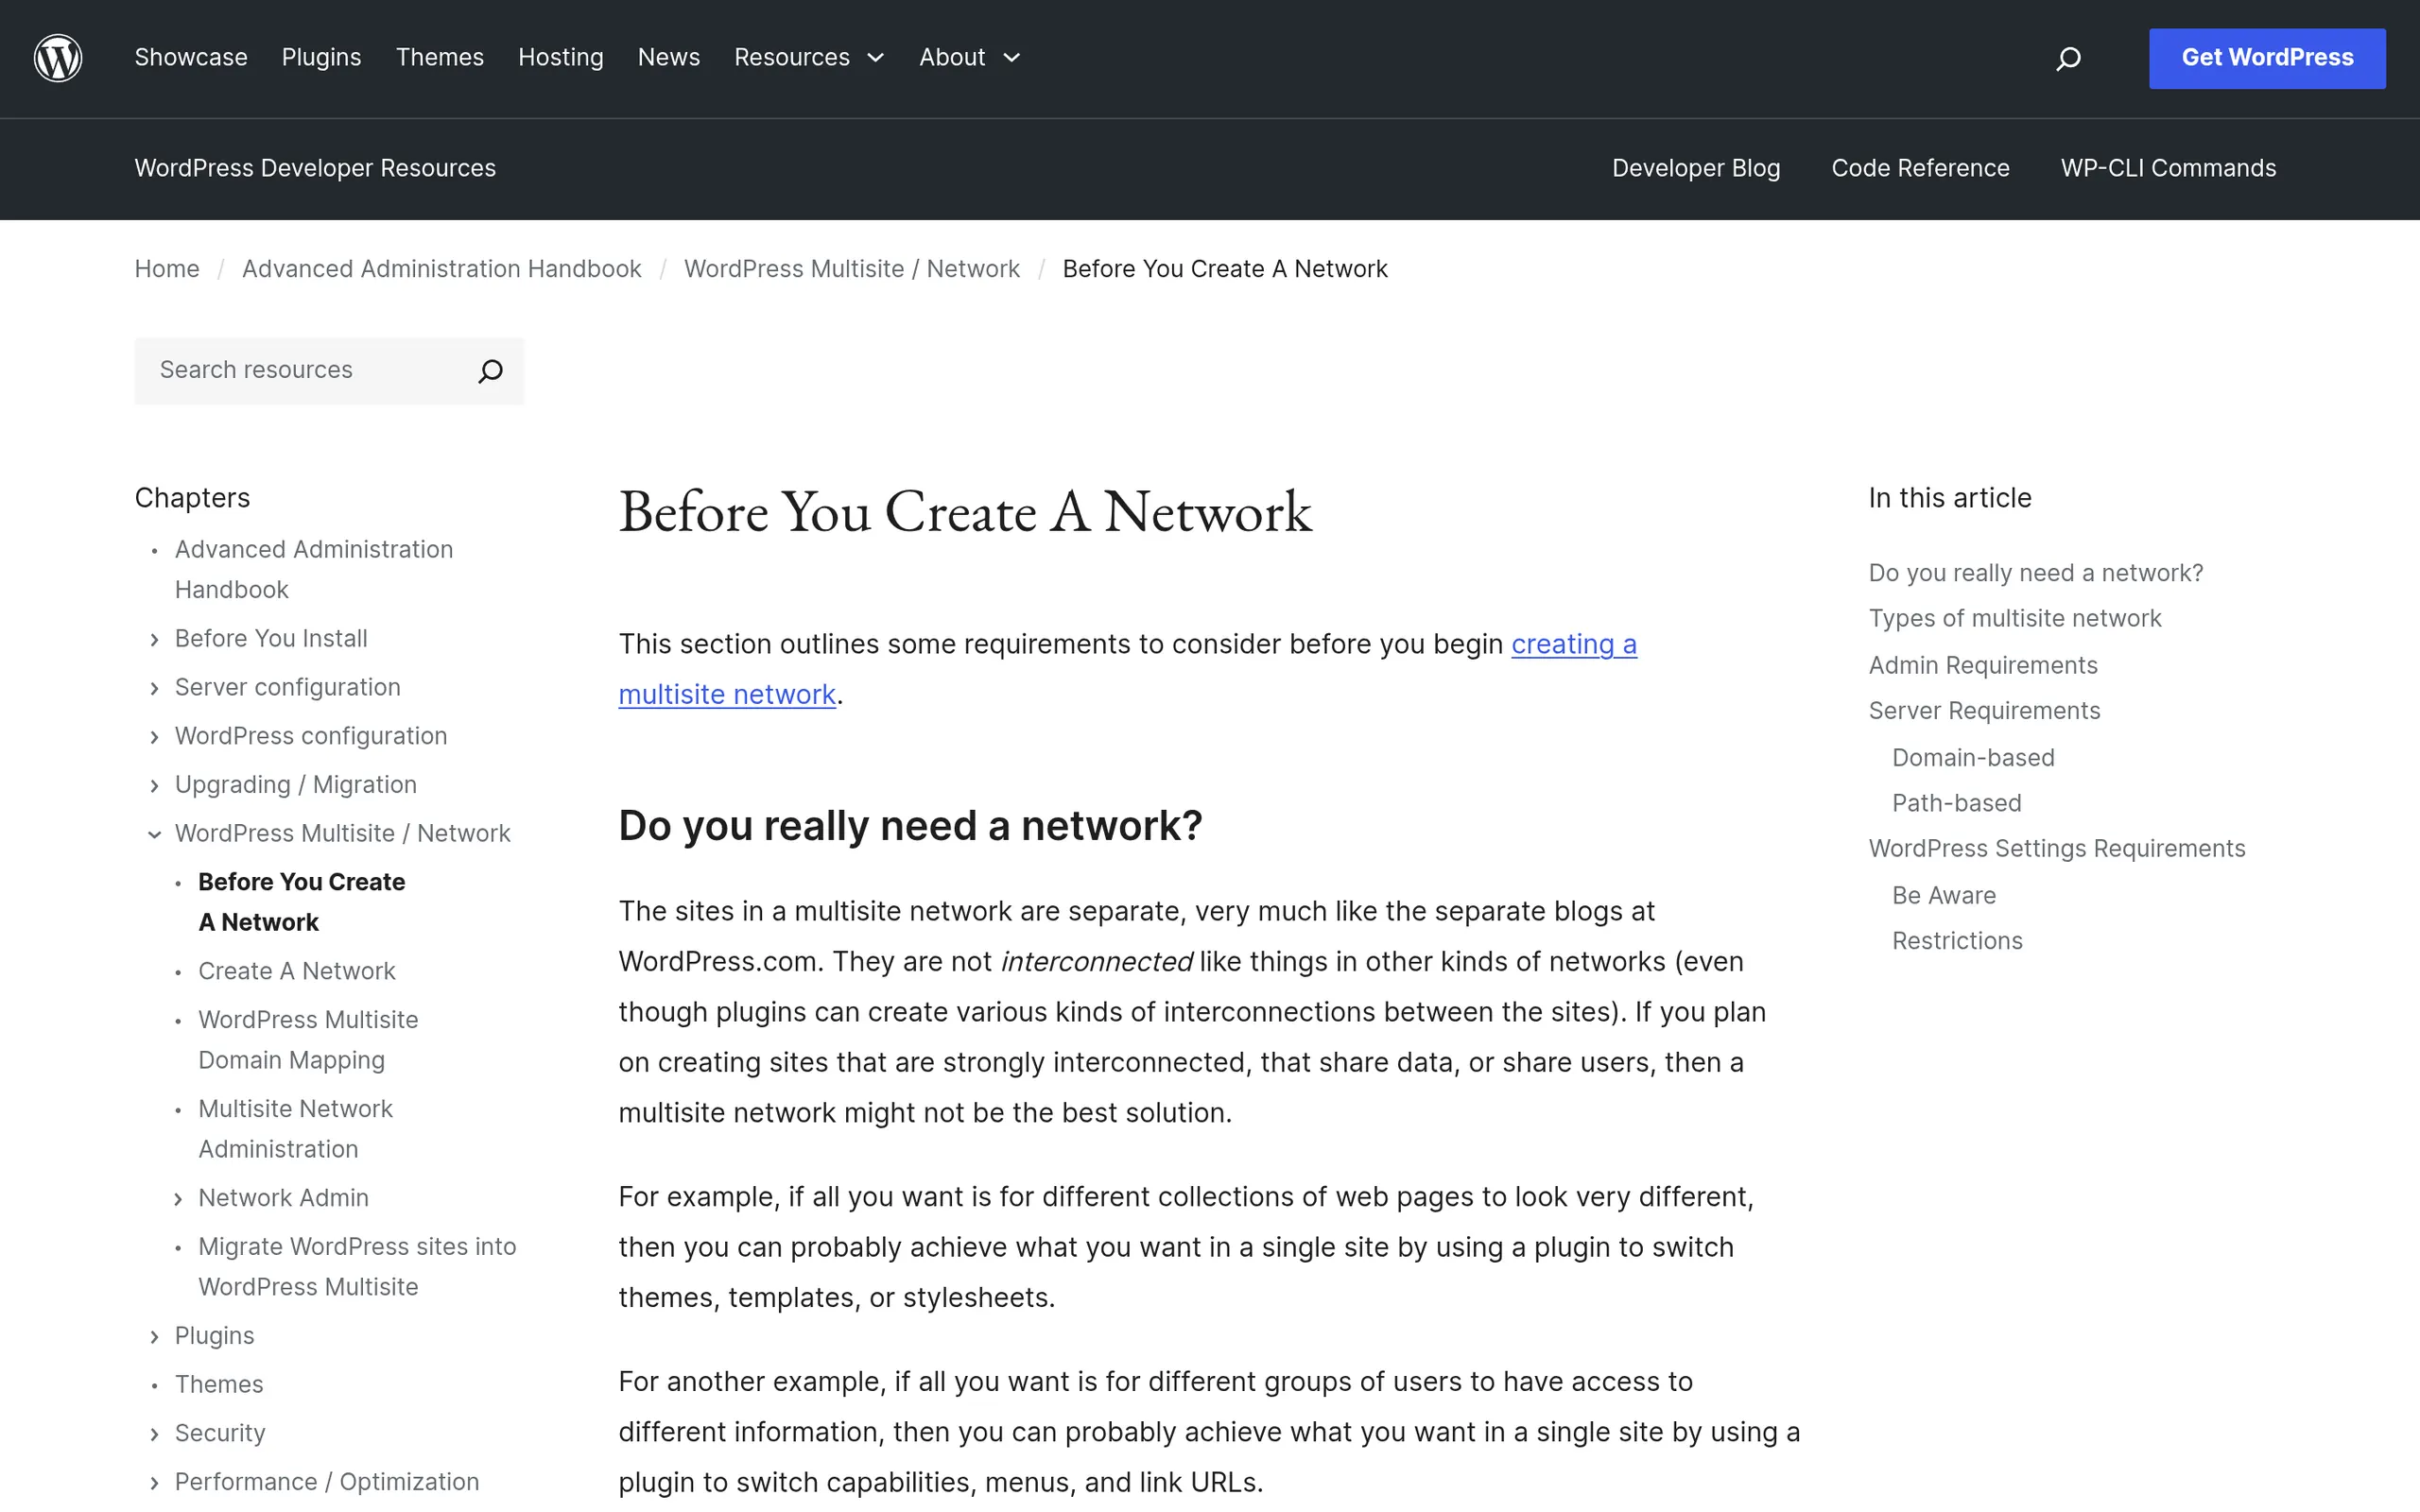Go to Home breadcrumb
The height and width of the screenshot is (1512, 2420).
[167, 269]
